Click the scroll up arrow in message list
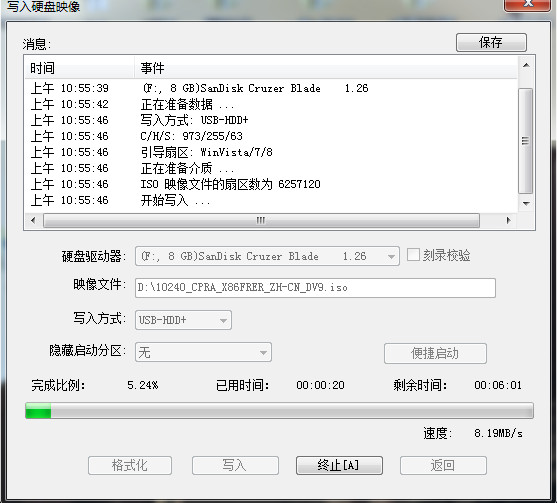This screenshot has width=557, height=503. (526, 65)
